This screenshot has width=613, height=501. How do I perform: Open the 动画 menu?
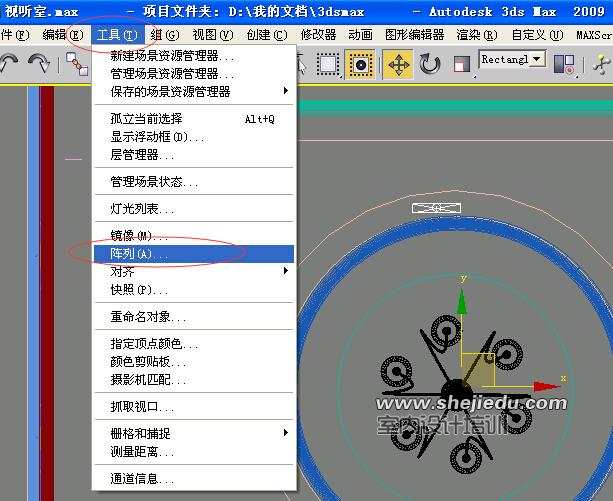coord(360,35)
